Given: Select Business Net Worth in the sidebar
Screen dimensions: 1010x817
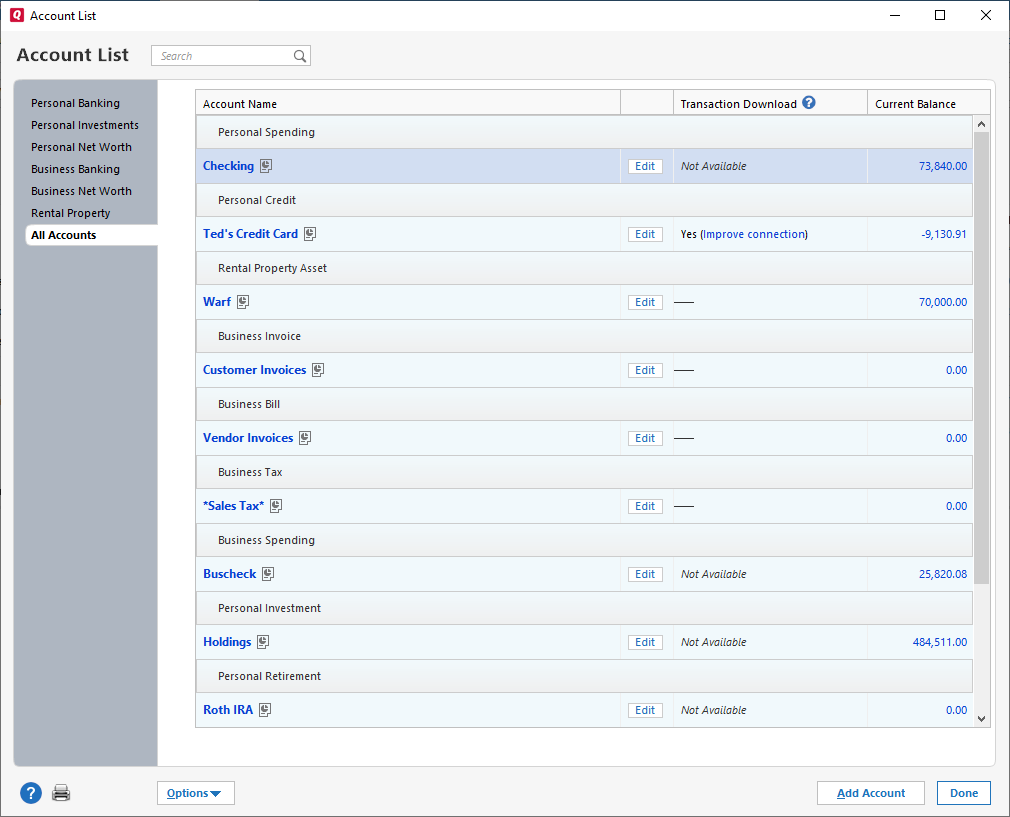Looking at the screenshot, I should coord(81,191).
